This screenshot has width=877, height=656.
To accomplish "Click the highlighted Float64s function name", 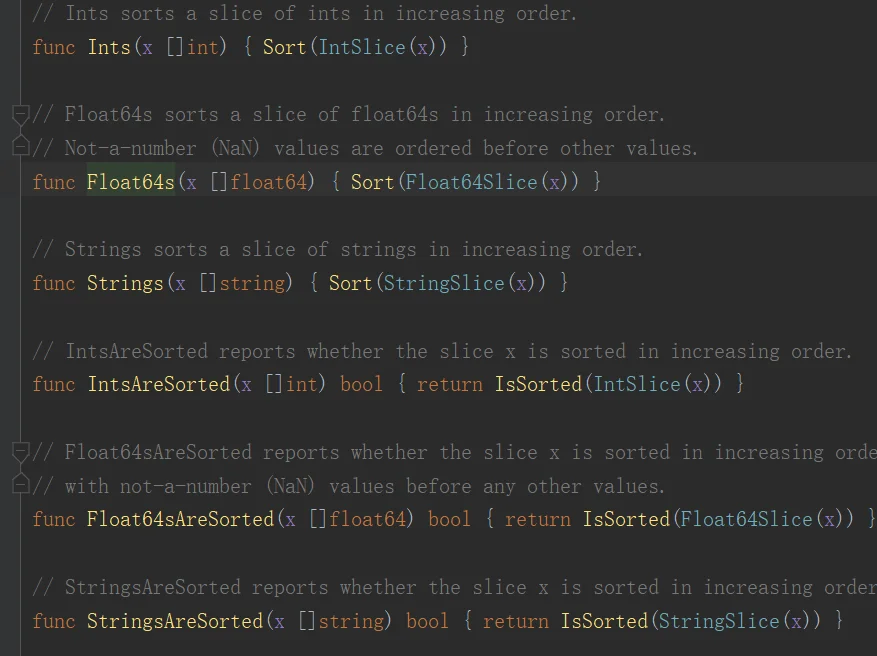I will pos(130,182).
